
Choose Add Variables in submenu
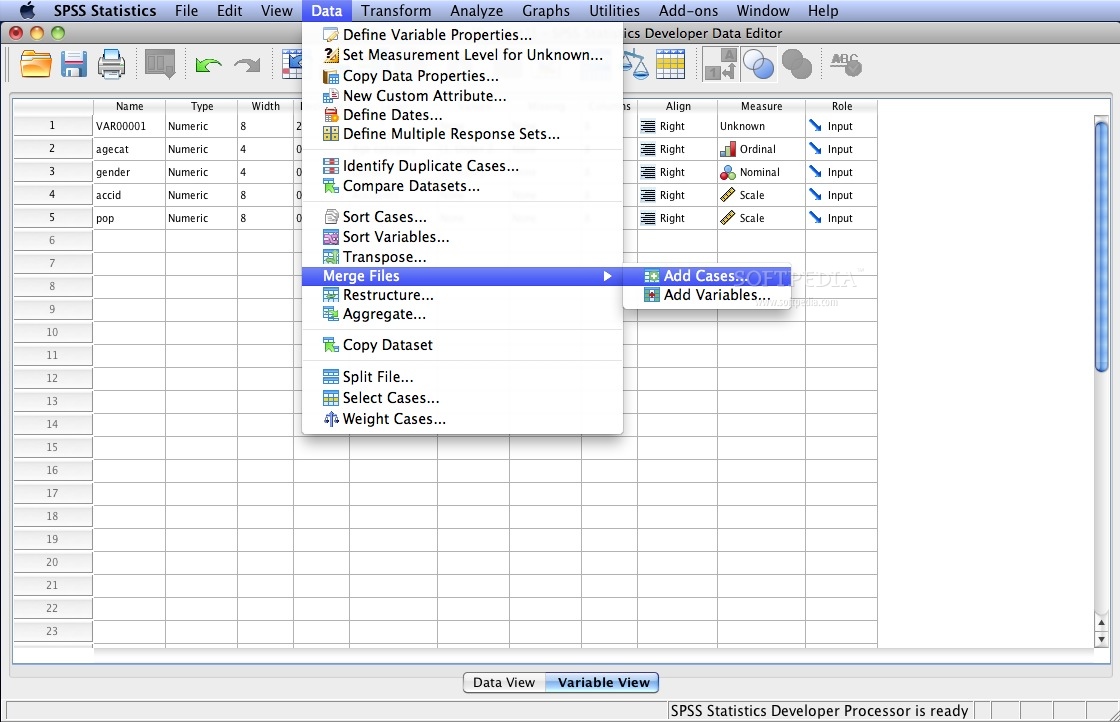coord(706,295)
